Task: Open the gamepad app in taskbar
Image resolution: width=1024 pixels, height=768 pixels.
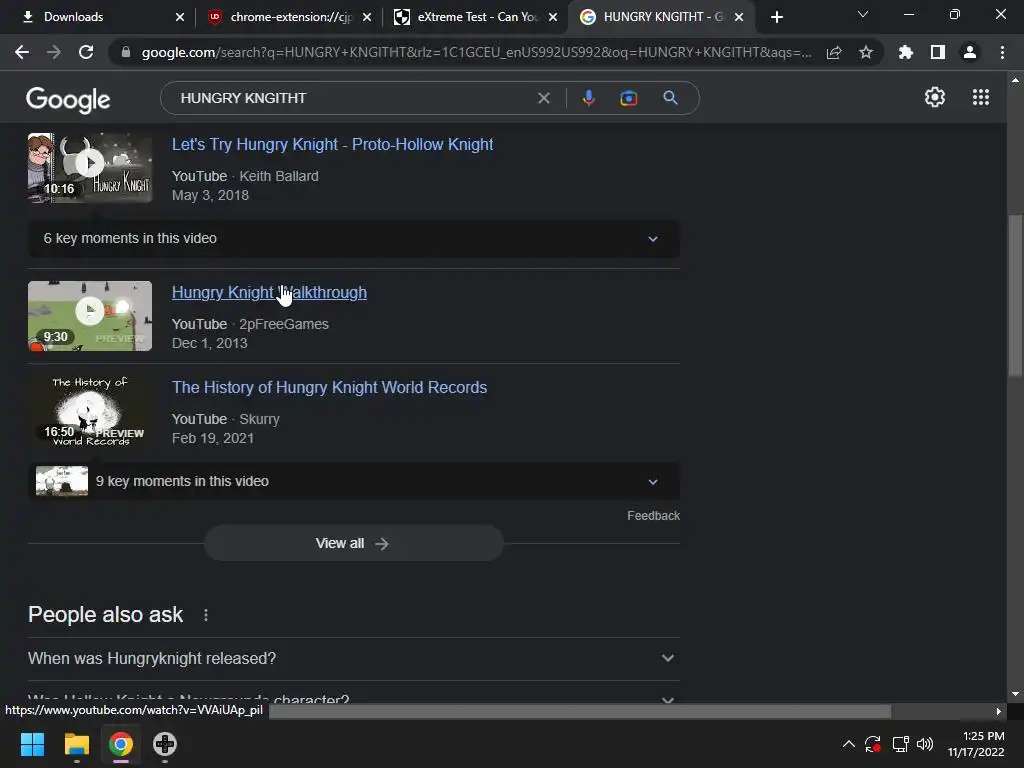Action: pyautogui.click(x=165, y=744)
